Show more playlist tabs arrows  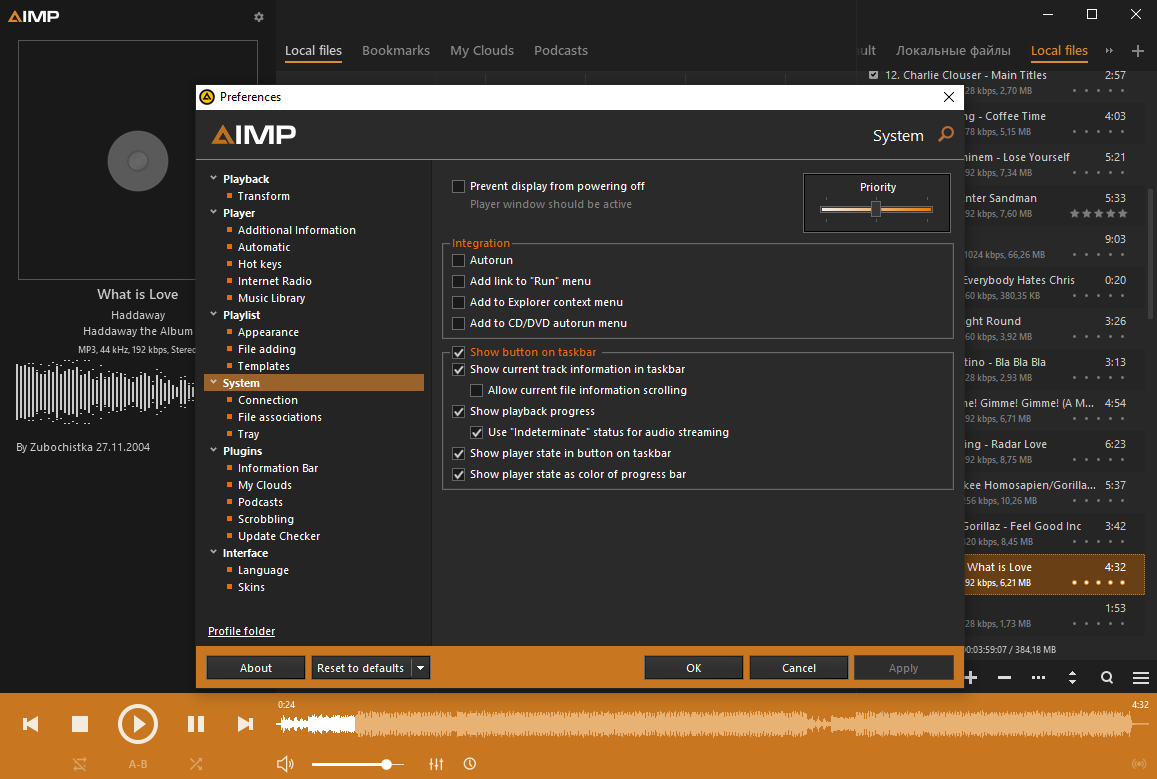1109,51
